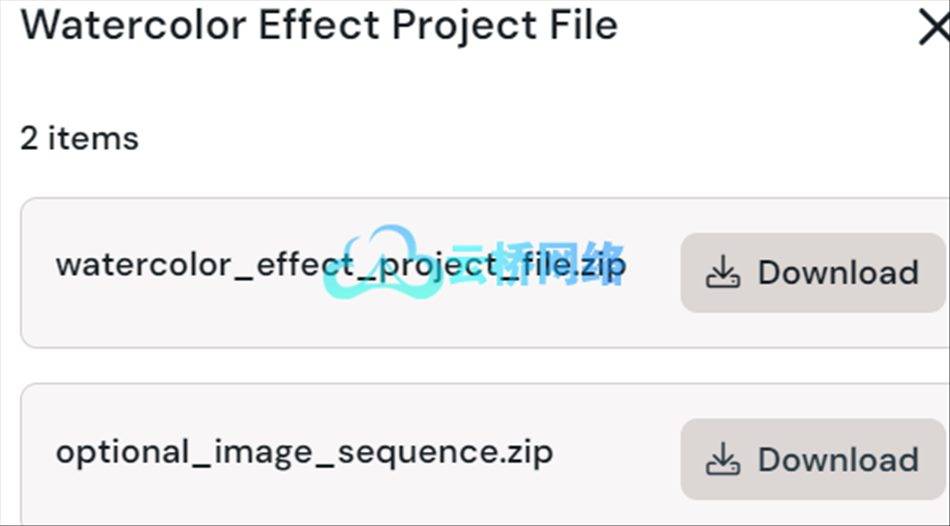Click the 'watercolor' word in first filename
The height and width of the screenshot is (526, 950).
(144, 266)
